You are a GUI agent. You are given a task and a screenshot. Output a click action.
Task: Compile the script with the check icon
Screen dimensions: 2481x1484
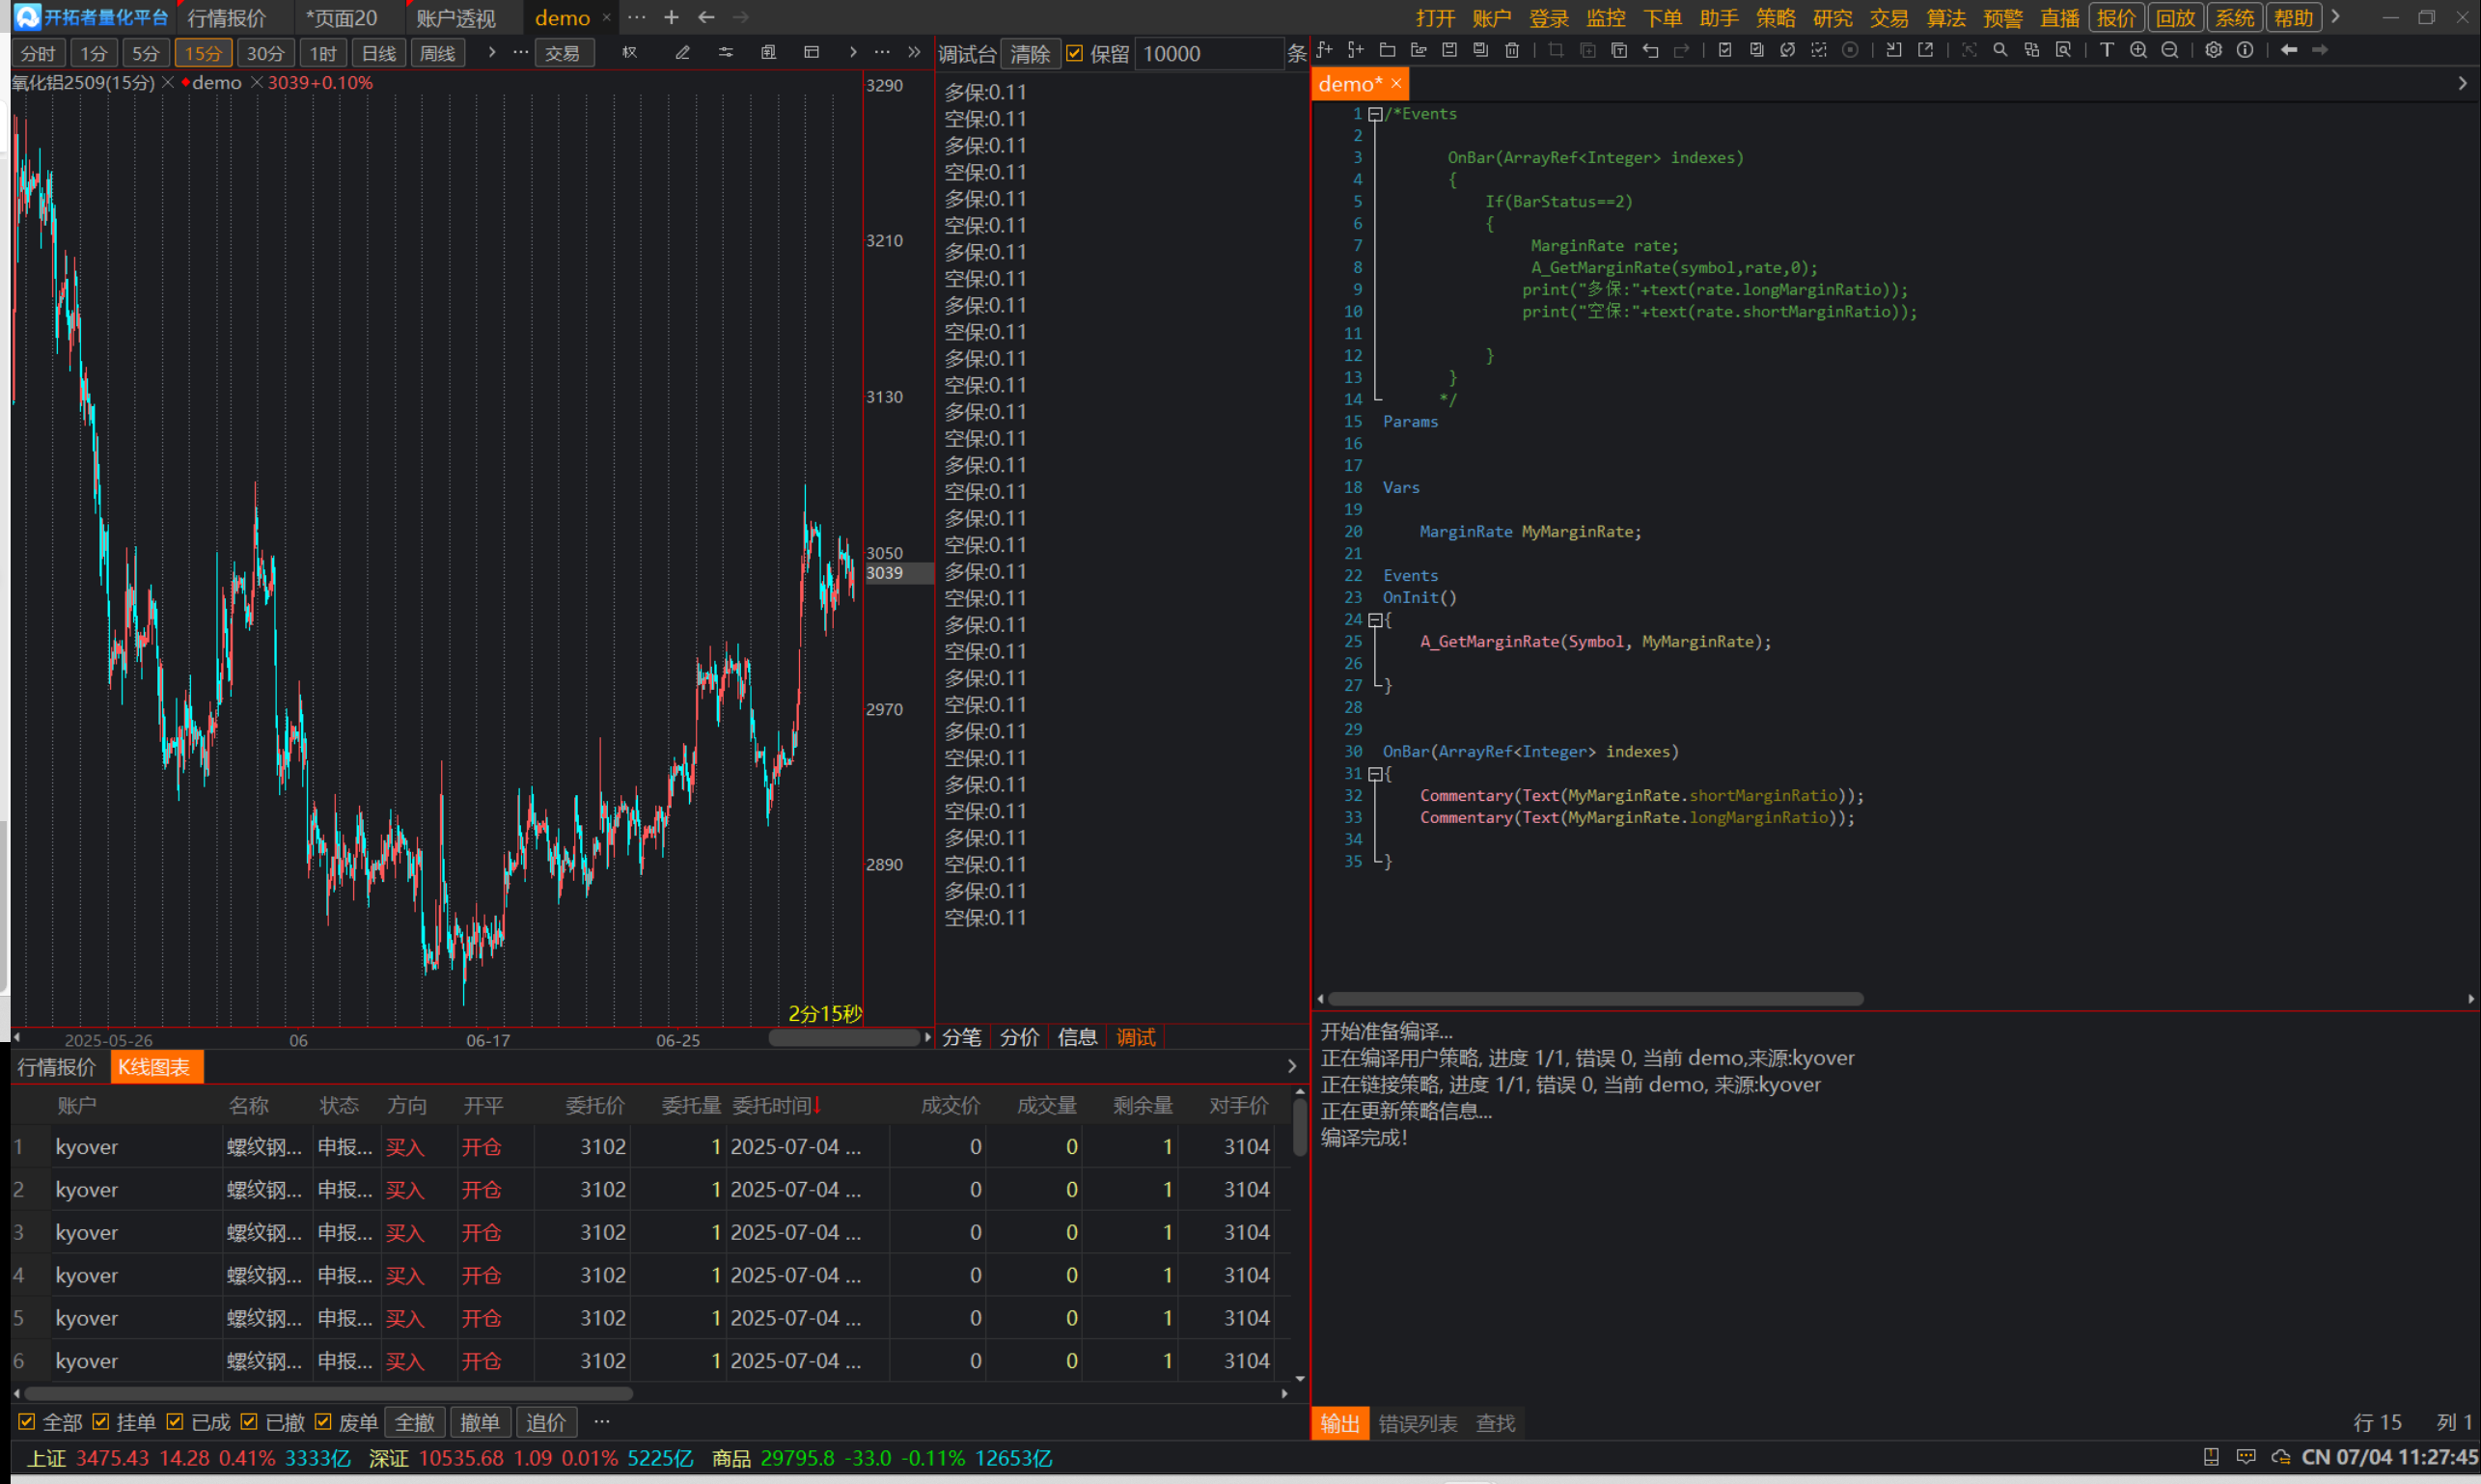coord(1725,50)
